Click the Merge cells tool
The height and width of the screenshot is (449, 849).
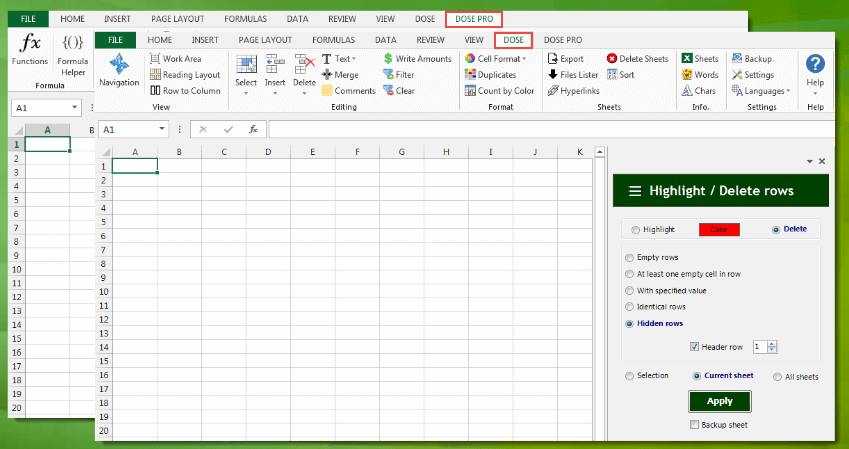tap(339, 75)
